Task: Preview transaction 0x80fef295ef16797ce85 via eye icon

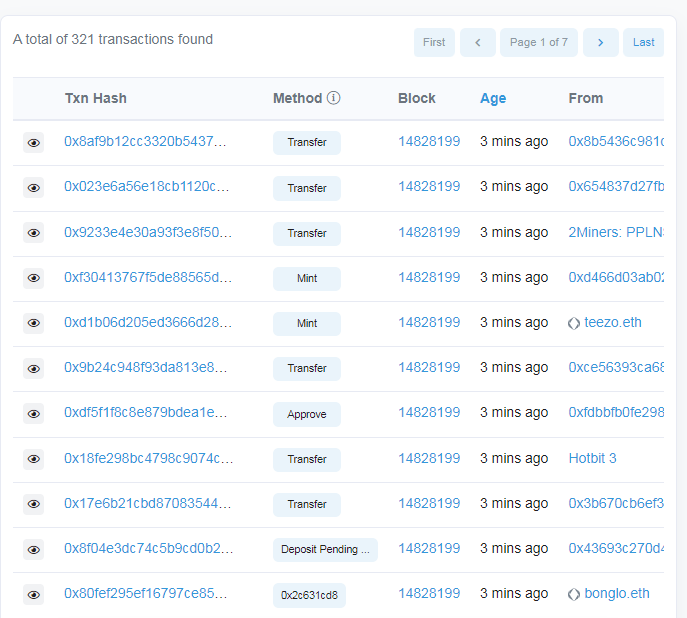Action: [33, 595]
